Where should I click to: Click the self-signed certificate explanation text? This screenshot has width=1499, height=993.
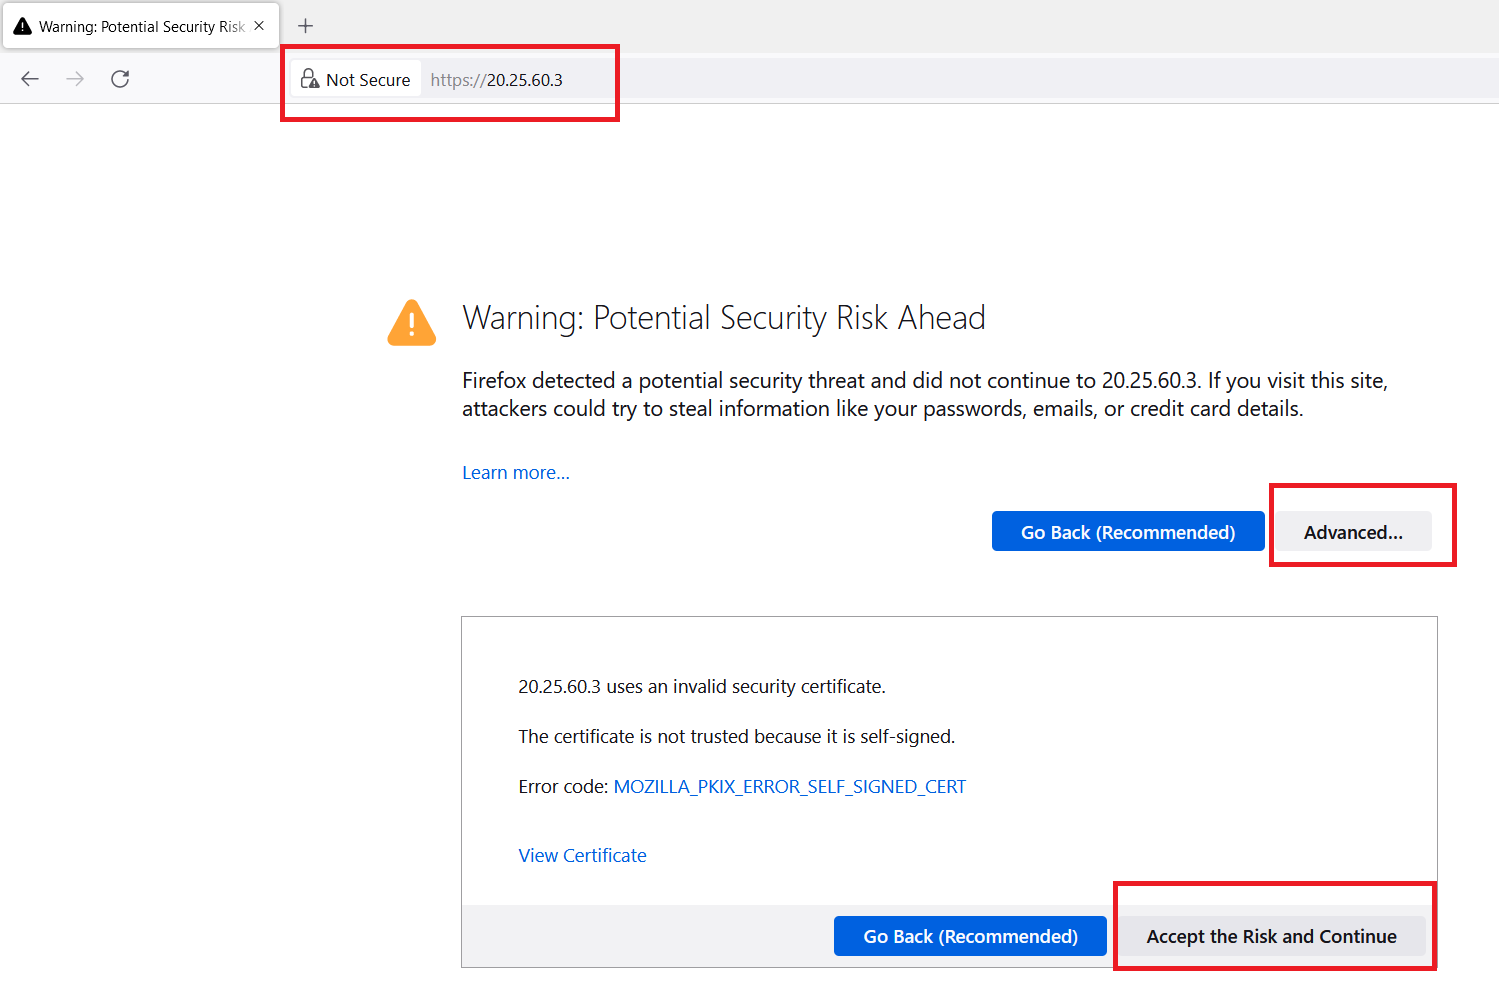tap(736, 737)
